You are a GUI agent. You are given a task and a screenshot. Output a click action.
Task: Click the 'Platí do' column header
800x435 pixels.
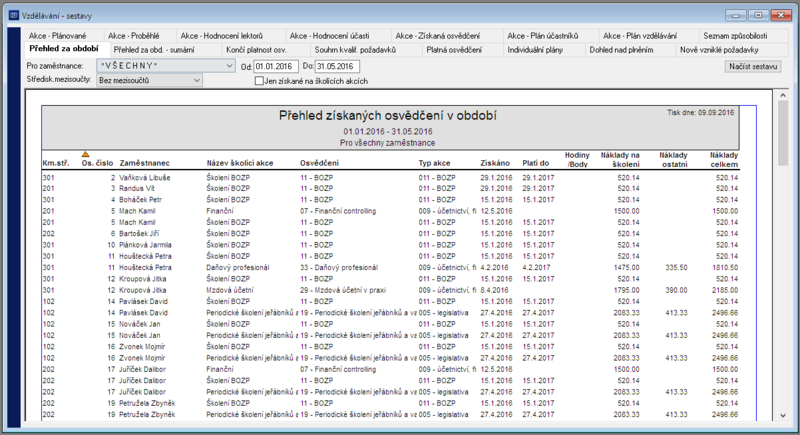pyautogui.click(x=536, y=163)
